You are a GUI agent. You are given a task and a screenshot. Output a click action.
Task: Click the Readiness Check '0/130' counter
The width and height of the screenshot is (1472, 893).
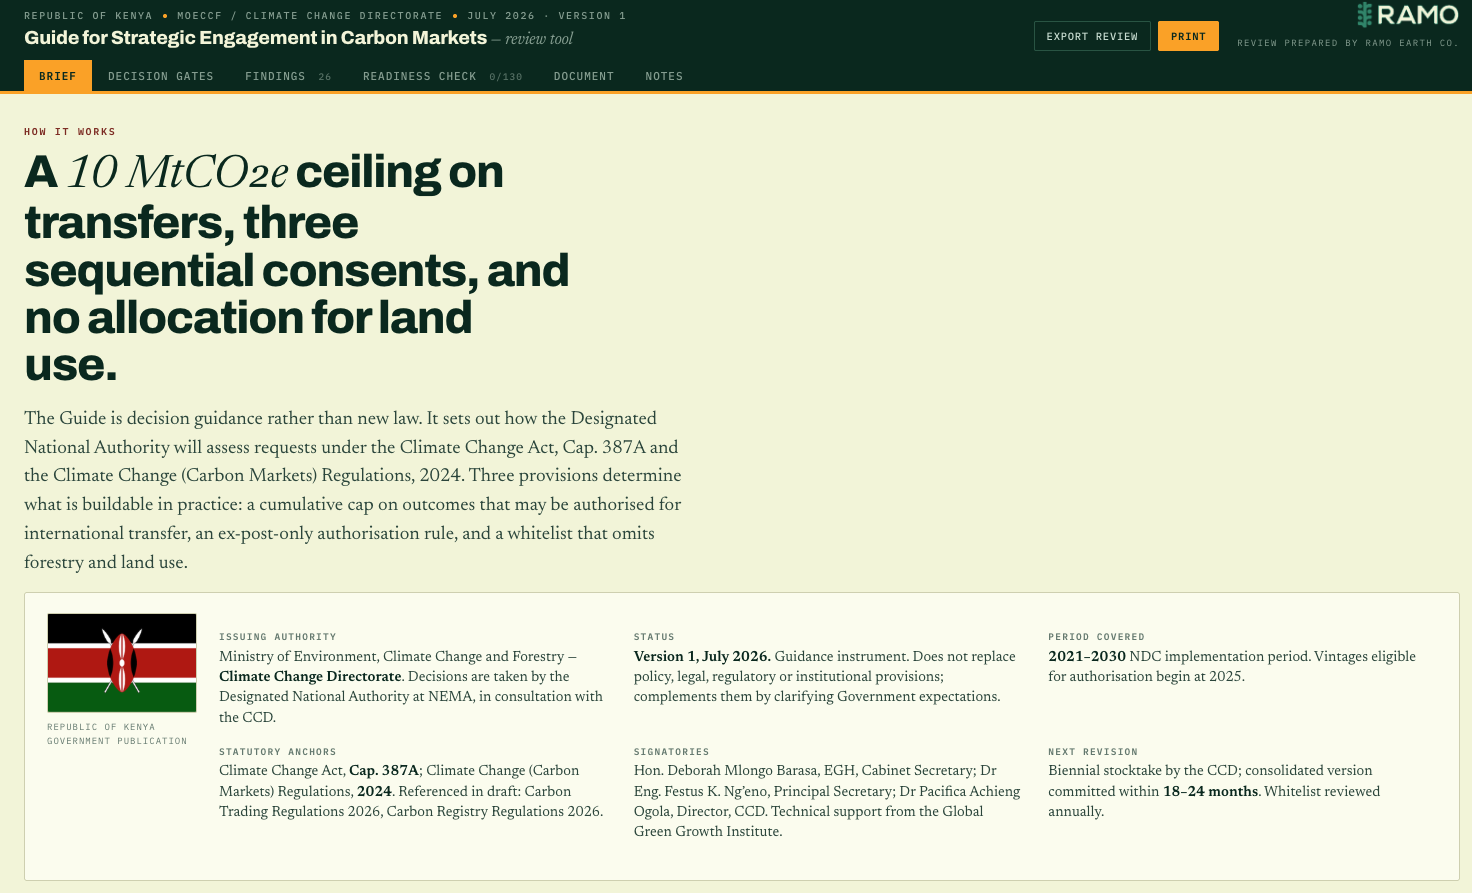click(506, 77)
